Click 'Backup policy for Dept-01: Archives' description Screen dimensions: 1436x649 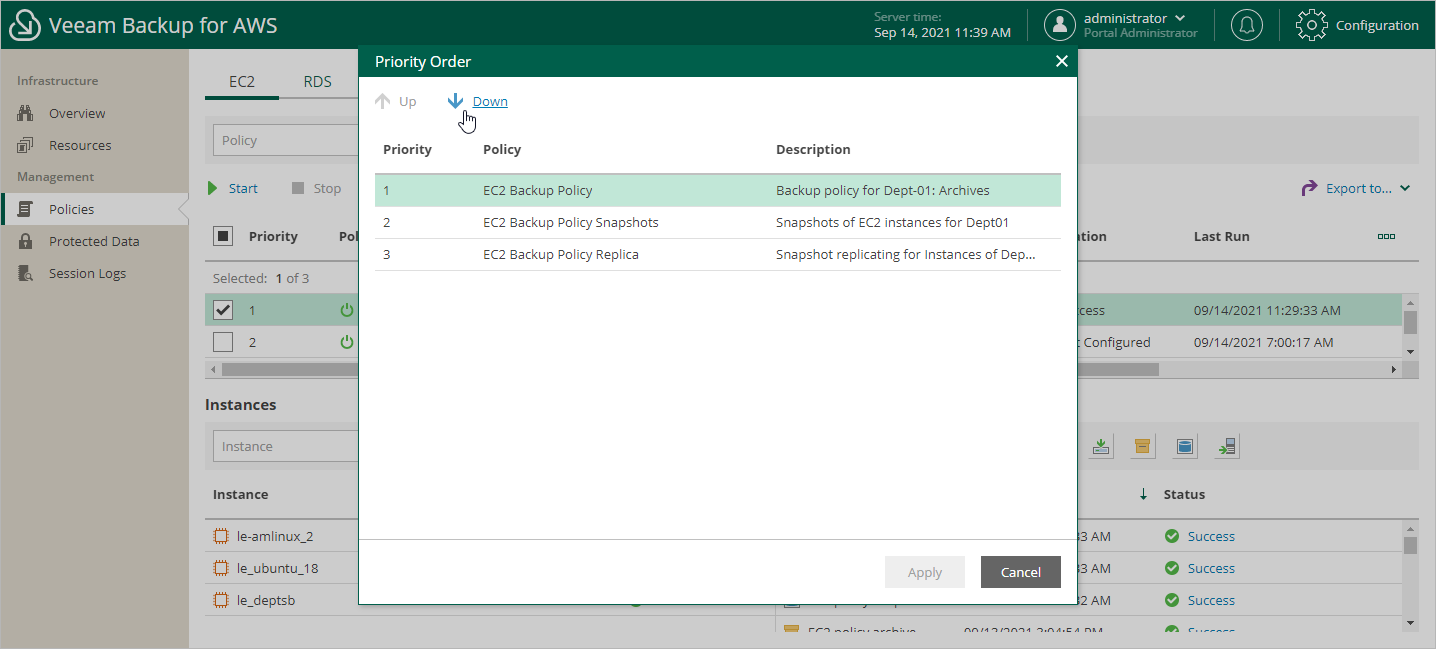[x=883, y=190]
